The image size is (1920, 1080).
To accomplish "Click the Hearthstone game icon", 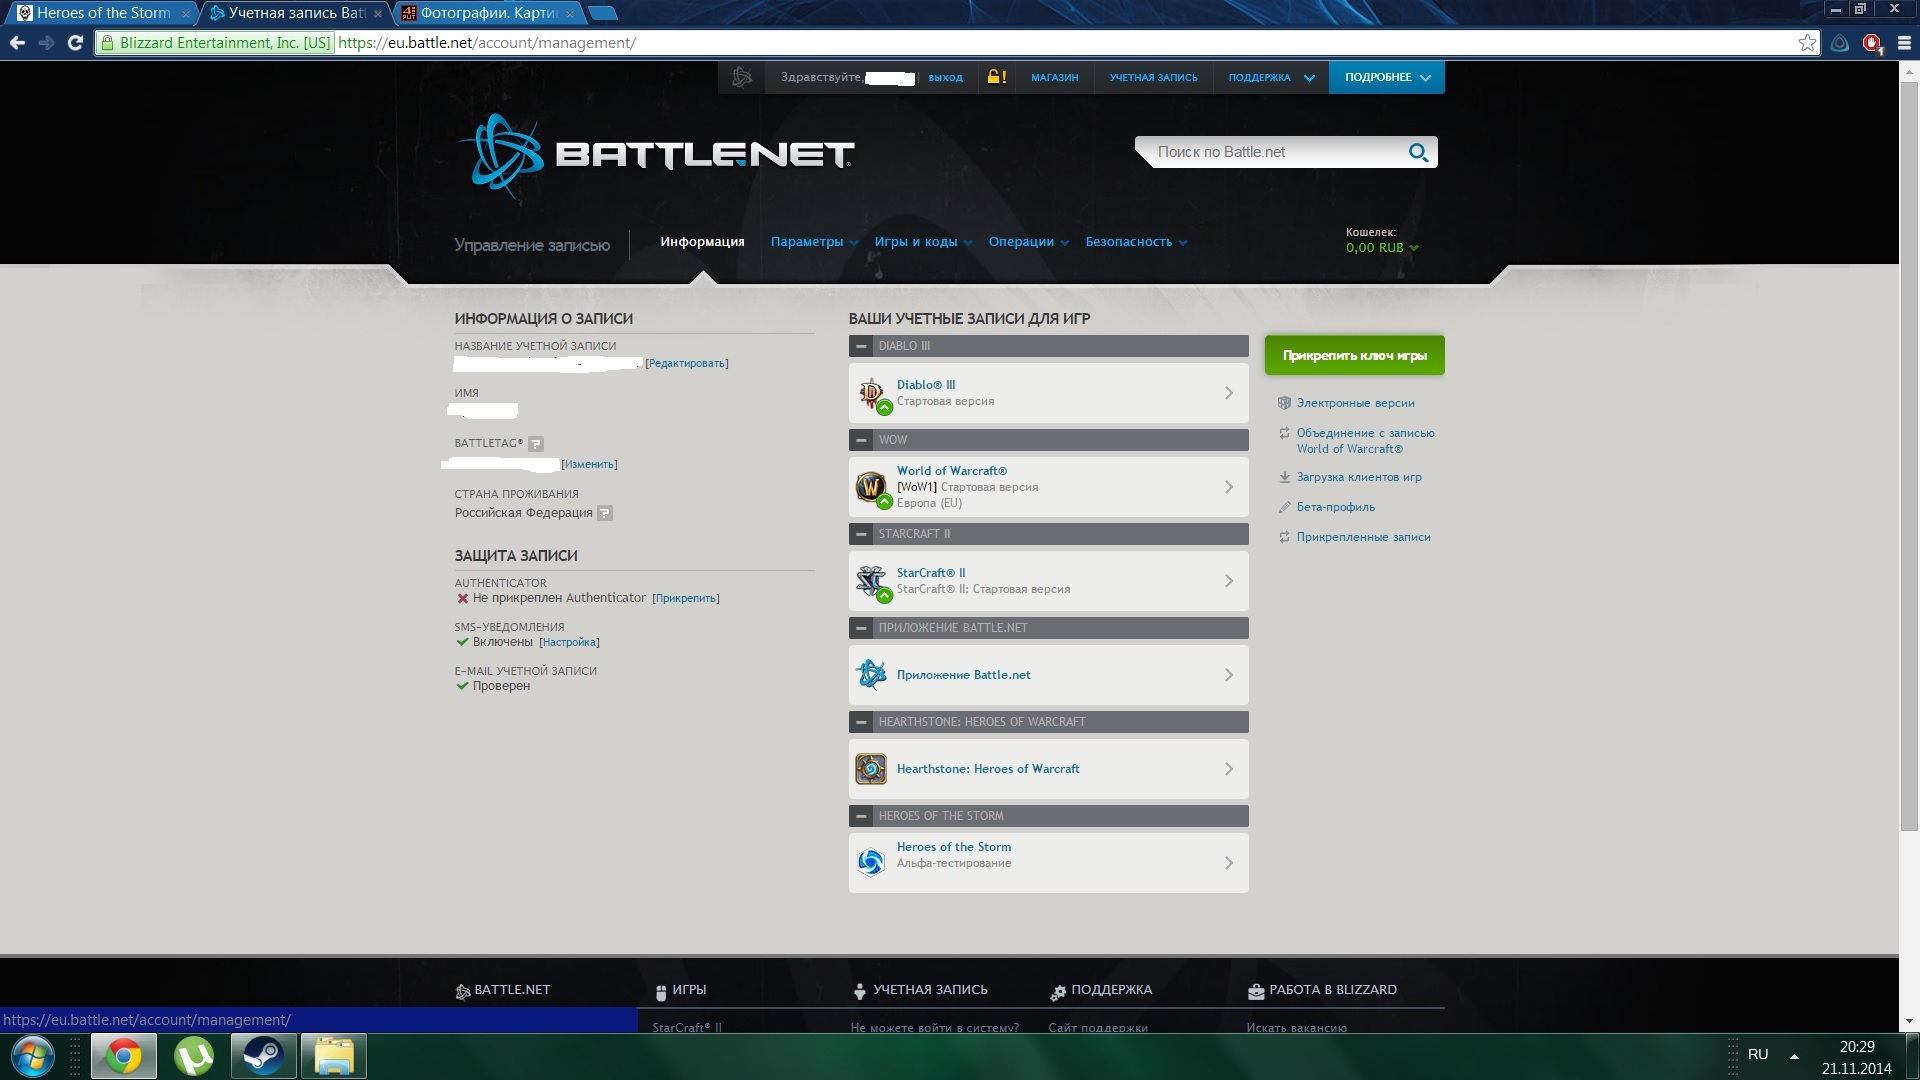I will (x=871, y=769).
